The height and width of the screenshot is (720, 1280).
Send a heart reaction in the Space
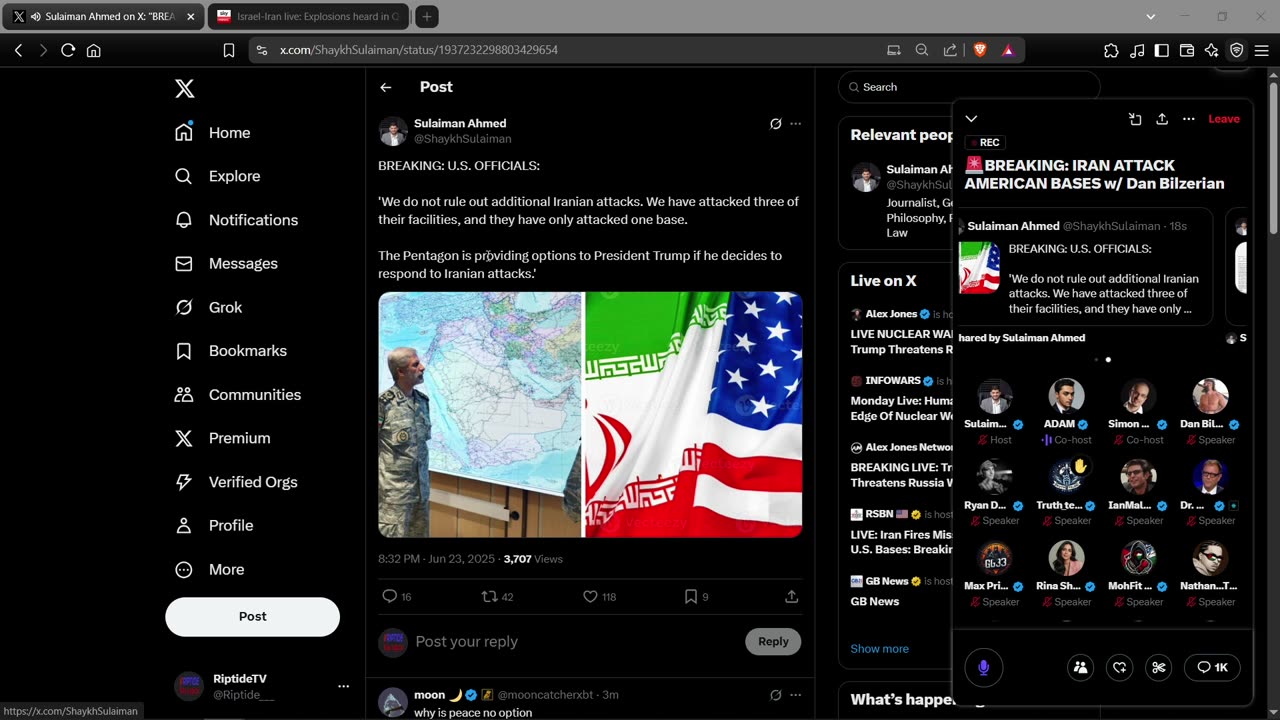(x=1119, y=667)
